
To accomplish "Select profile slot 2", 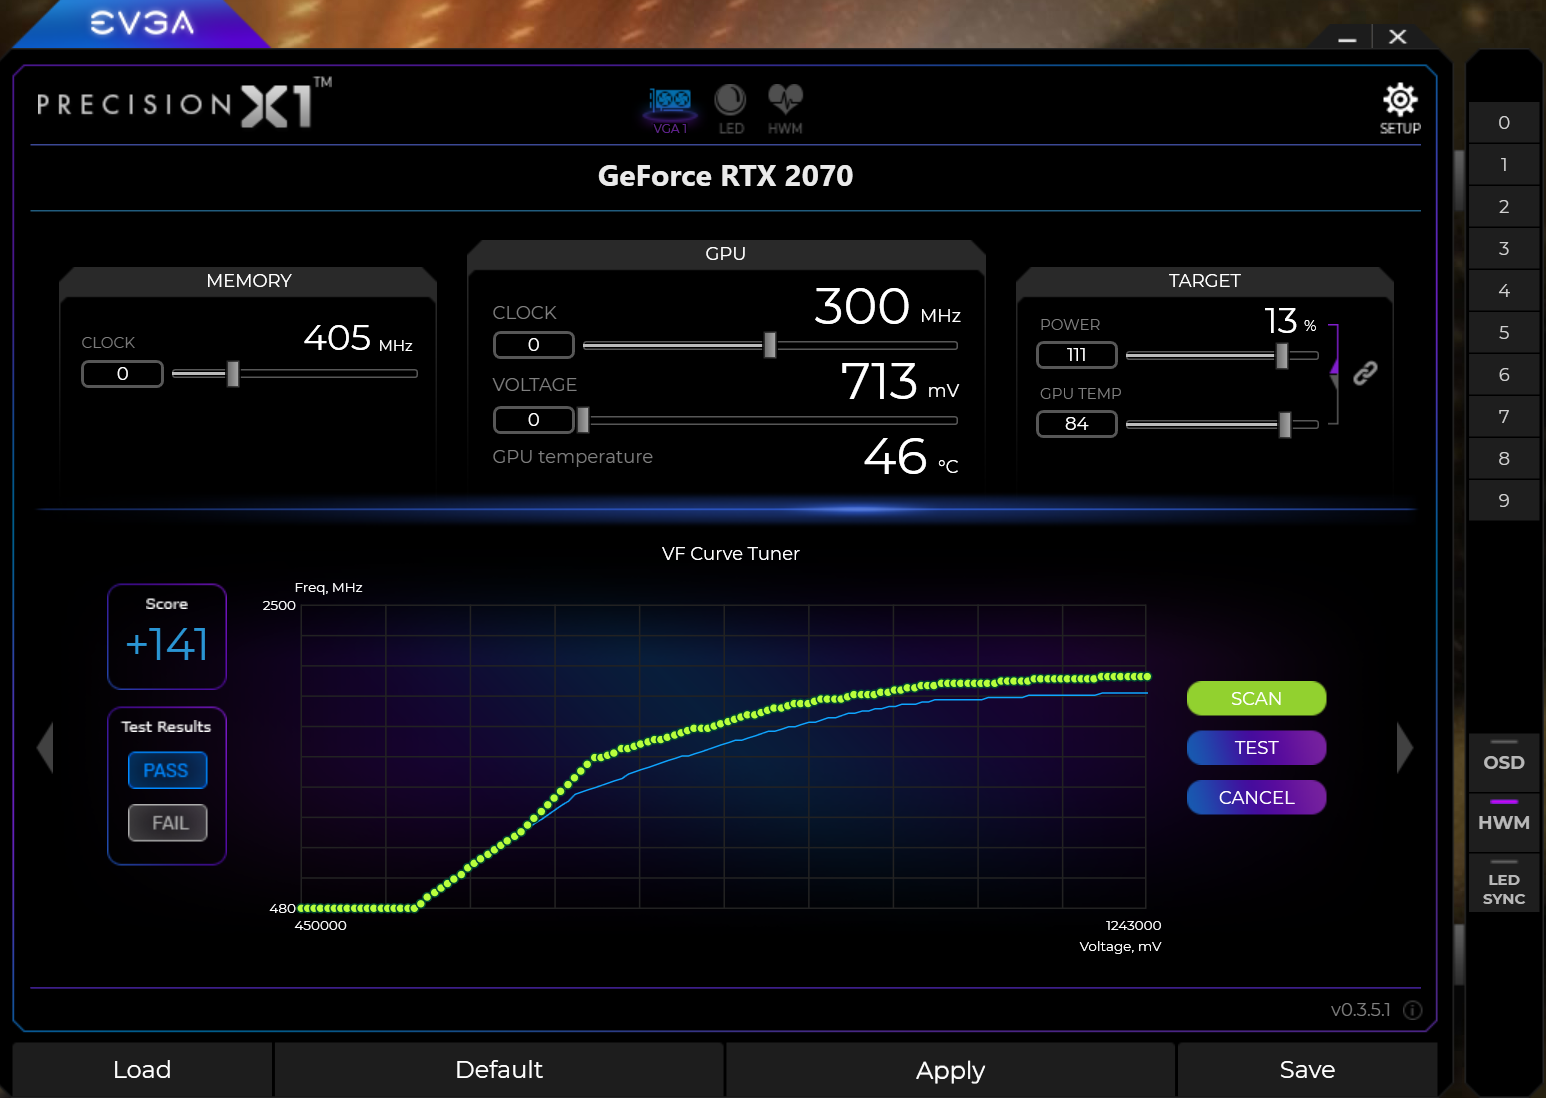I will (1504, 207).
